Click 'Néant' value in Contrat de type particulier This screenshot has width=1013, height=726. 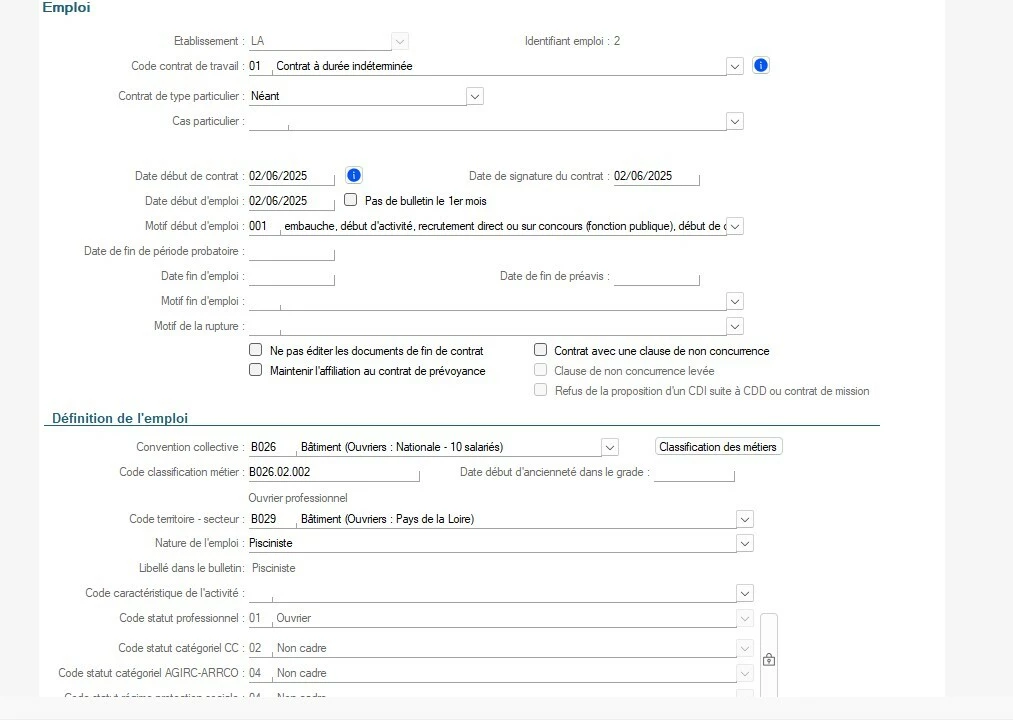pyautogui.click(x=265, y=96)
